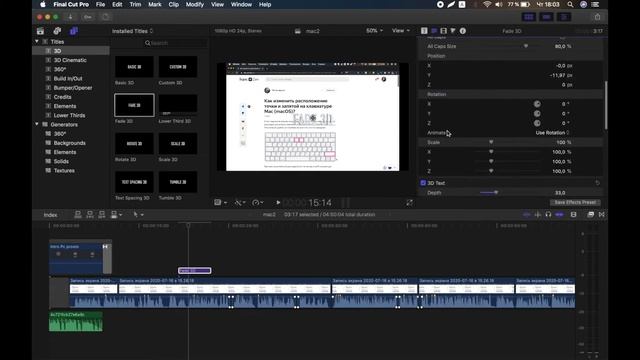Screen dimensions: 640x360
Task: Open the Mark menu
Action: 155,4
